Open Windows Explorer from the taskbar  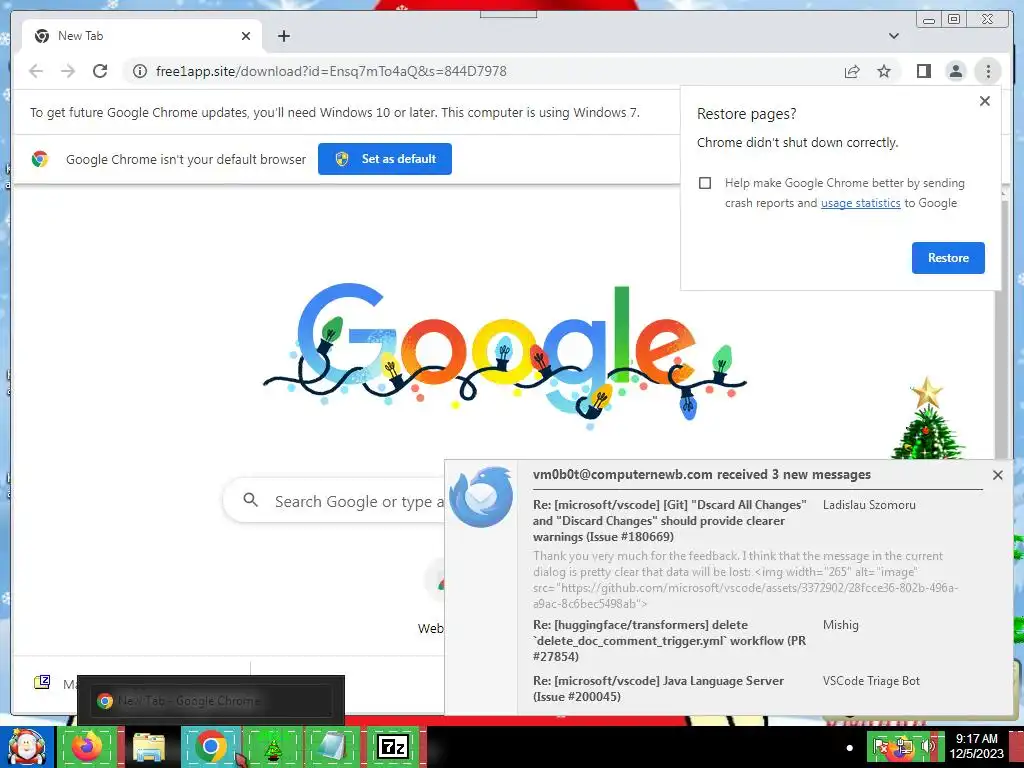click(148, 746)
